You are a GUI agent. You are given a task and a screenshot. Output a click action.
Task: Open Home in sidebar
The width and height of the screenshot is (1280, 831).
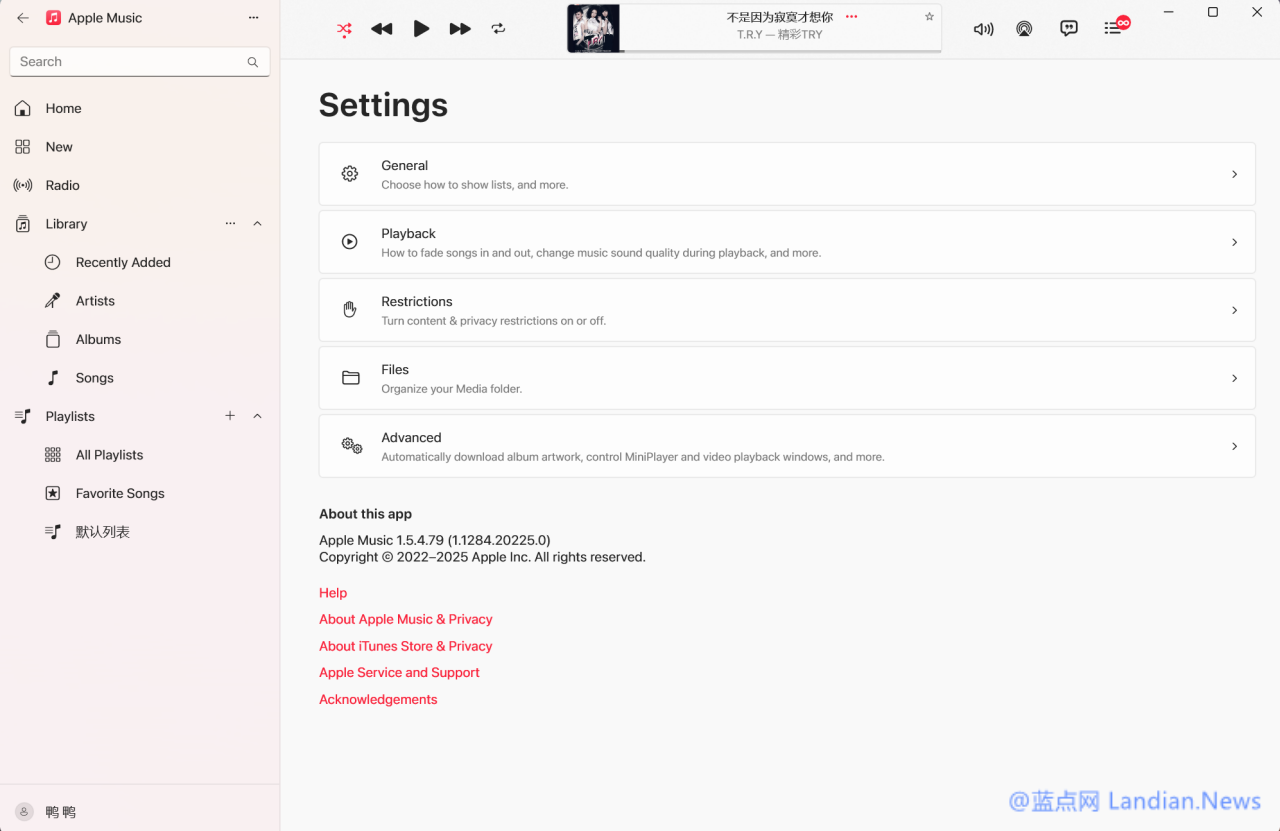pyautogui.click(x=140, y=108)
